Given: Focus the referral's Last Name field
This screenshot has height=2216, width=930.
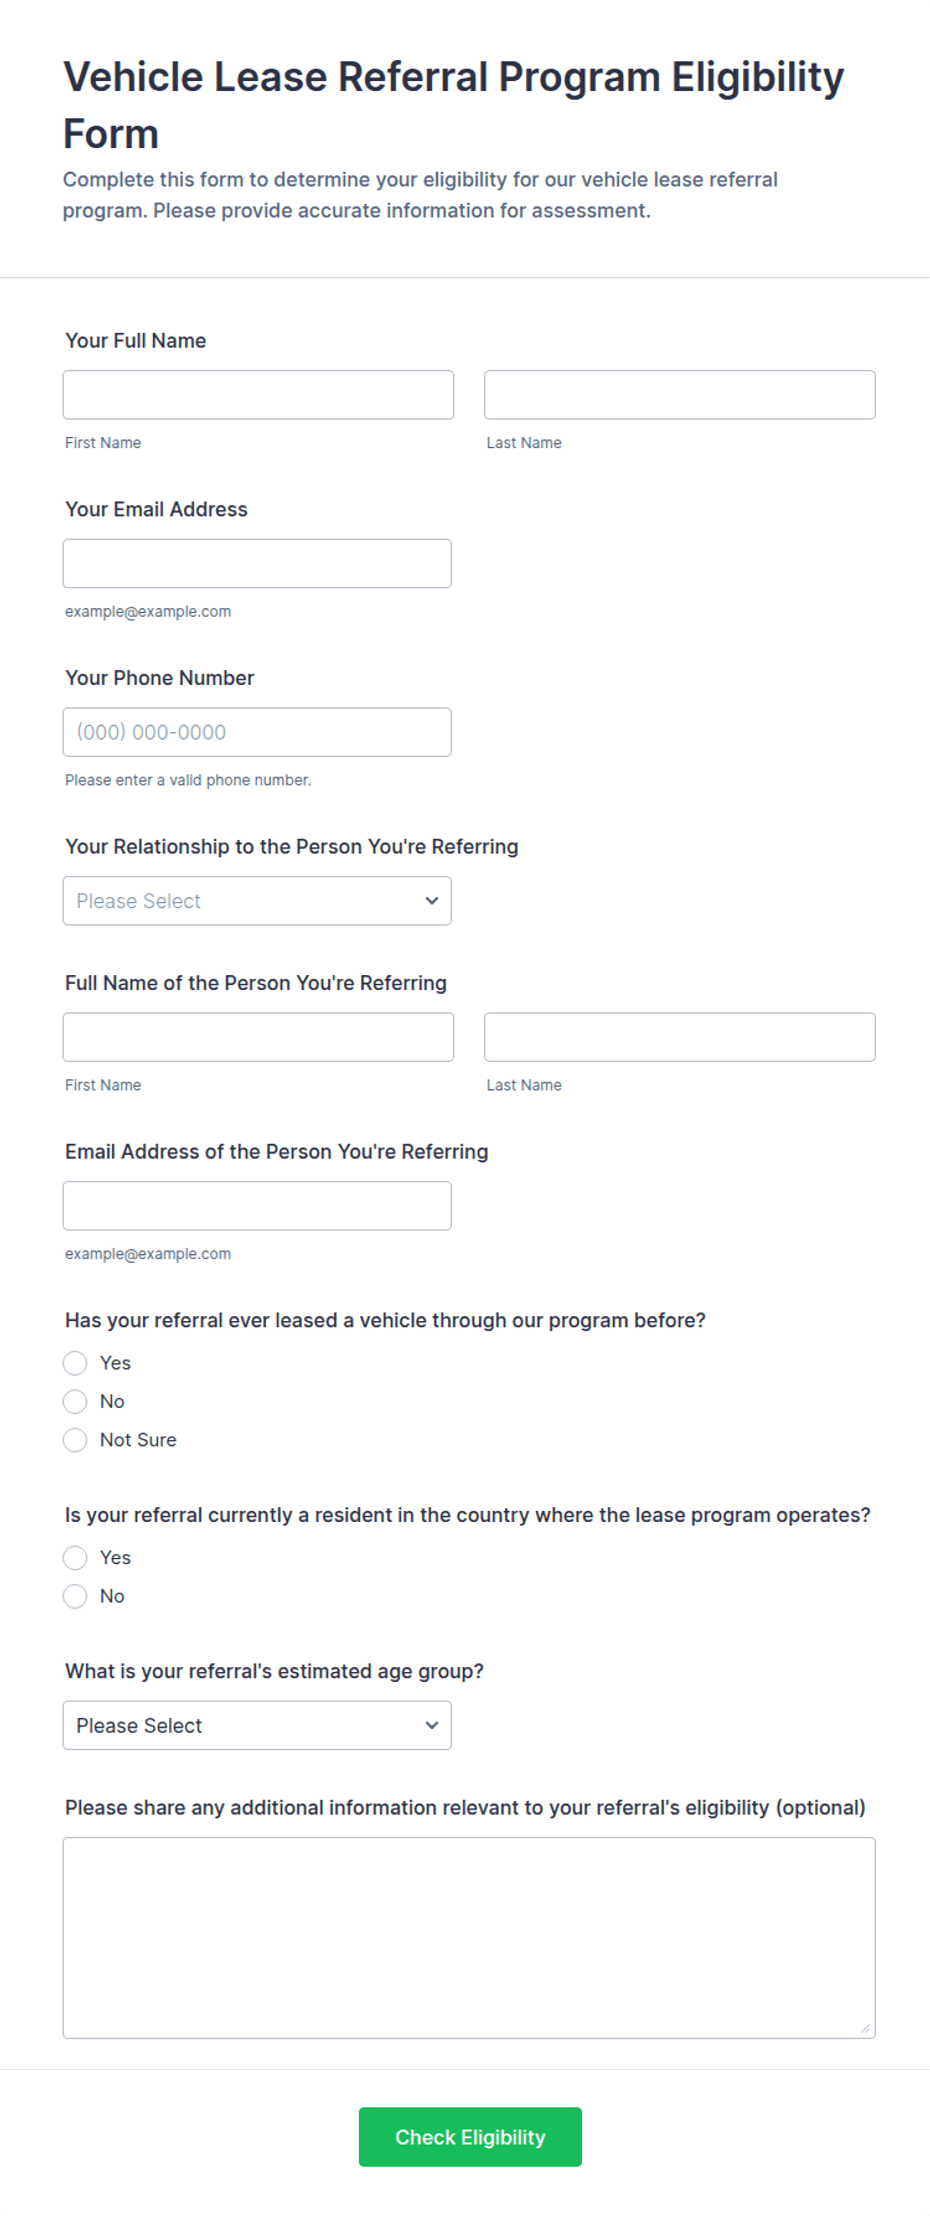Looking at the screenshot, I should click(680, 1037).
